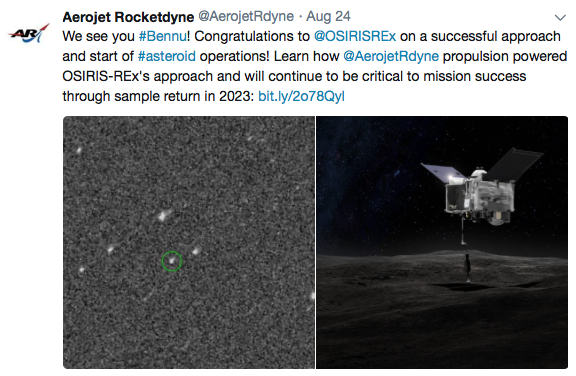Viewport: 576px width, 376px height.
Task: Click the words 'We see you'
Action: pyautogui.click(x=98, y=36)
